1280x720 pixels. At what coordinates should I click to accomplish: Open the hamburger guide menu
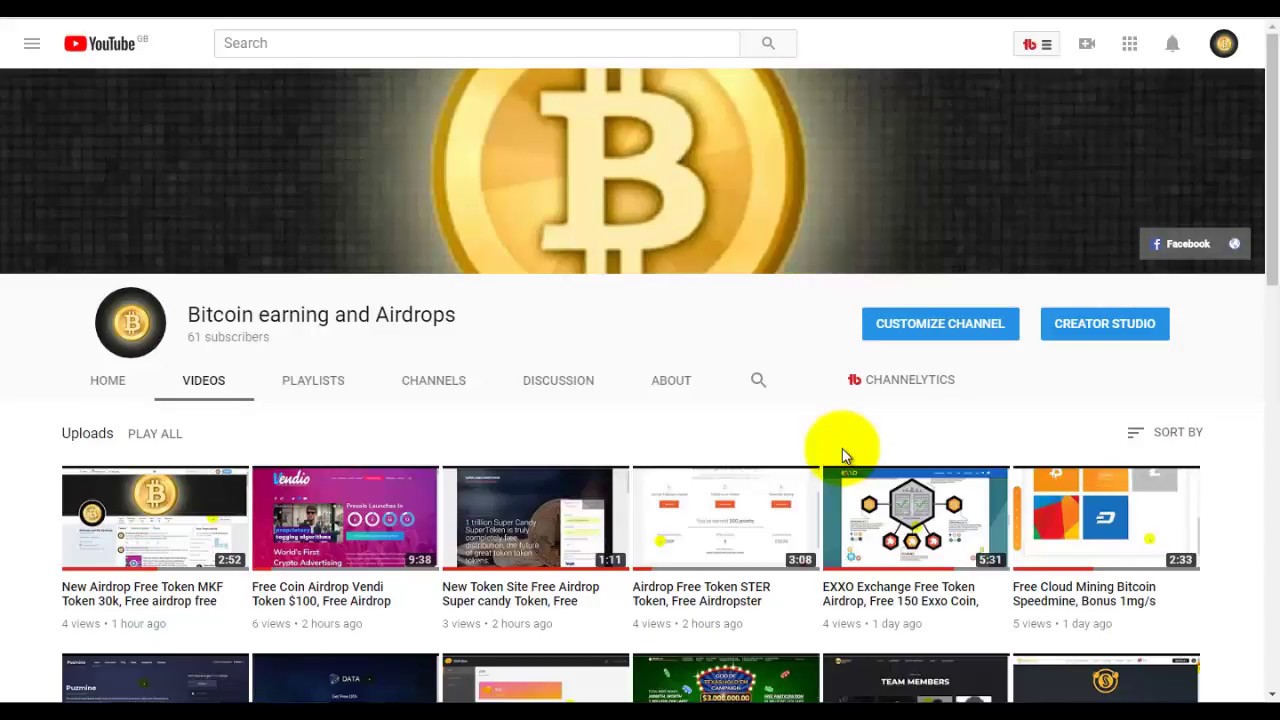[32, 43]
